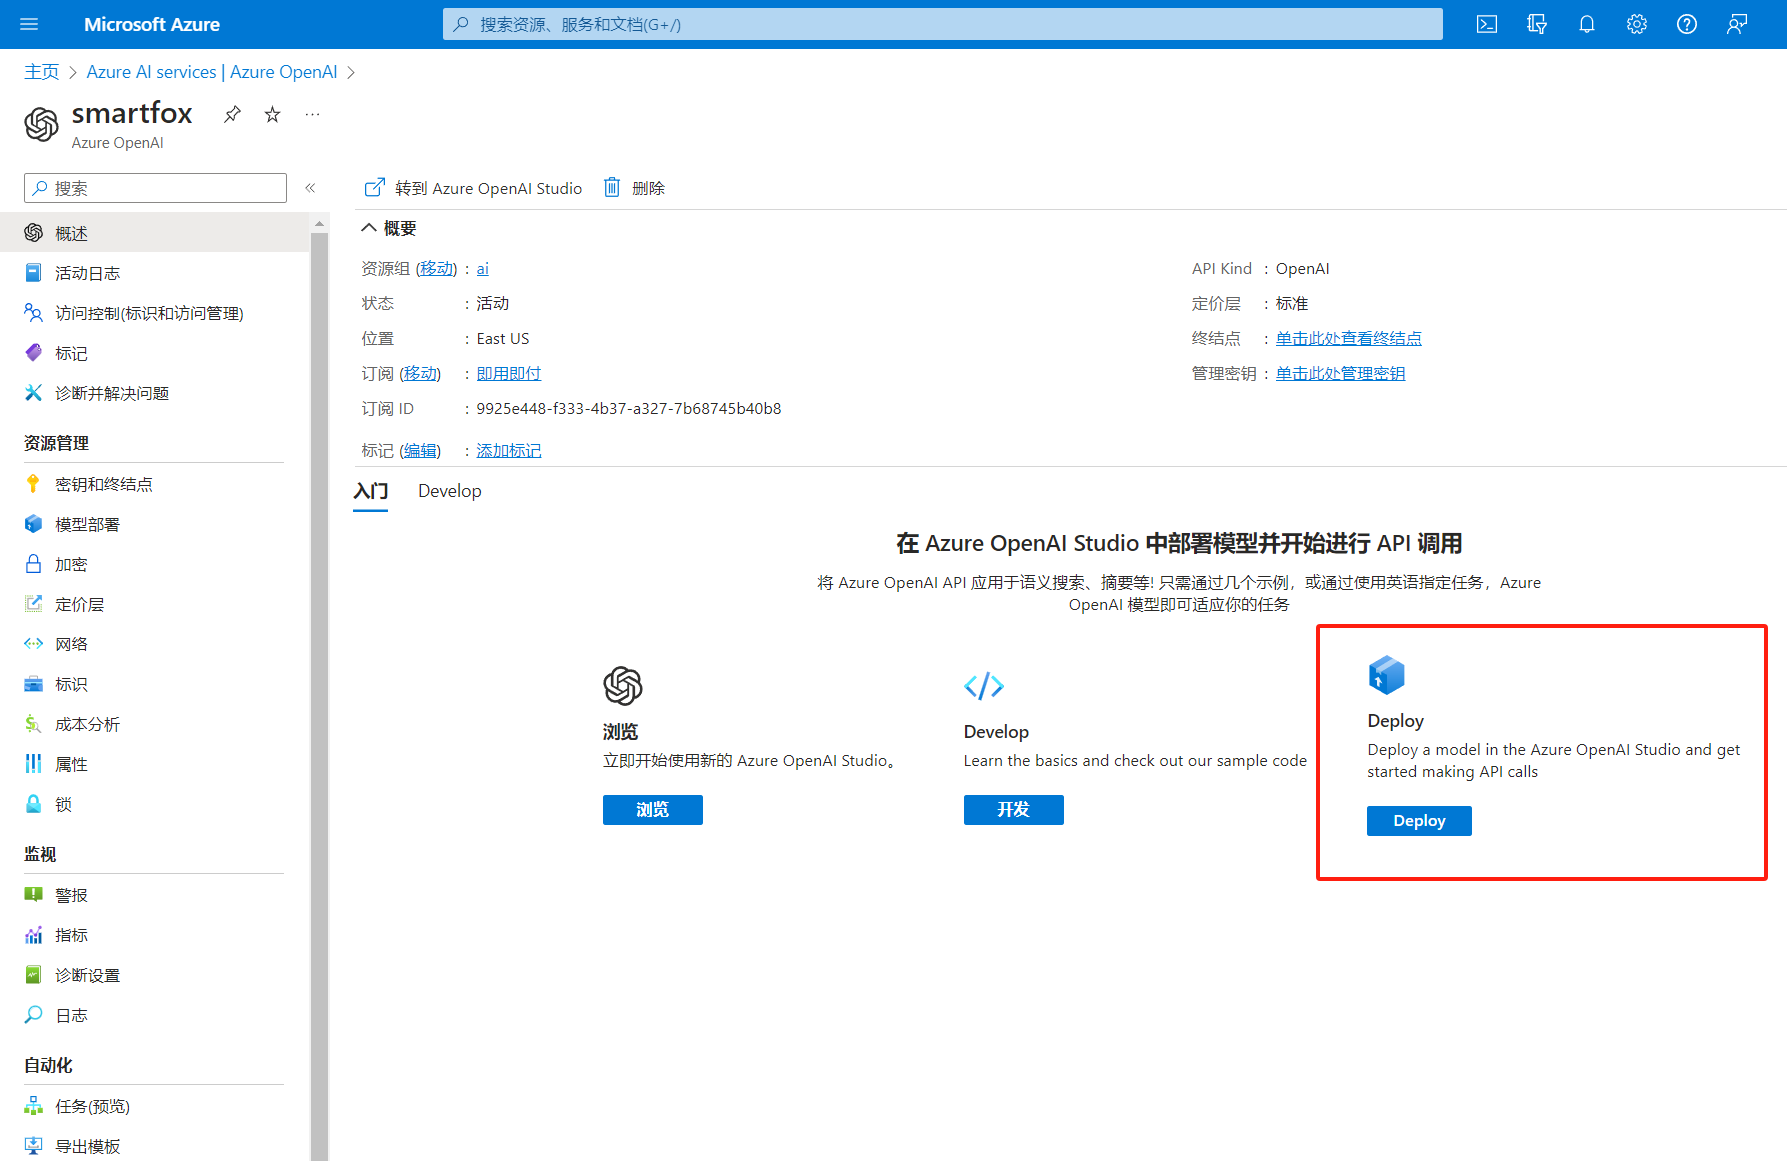Screen dimensions: 1787x1161
Task: Open more options ellipsis next to smartfox
Action: pos(312,114)
